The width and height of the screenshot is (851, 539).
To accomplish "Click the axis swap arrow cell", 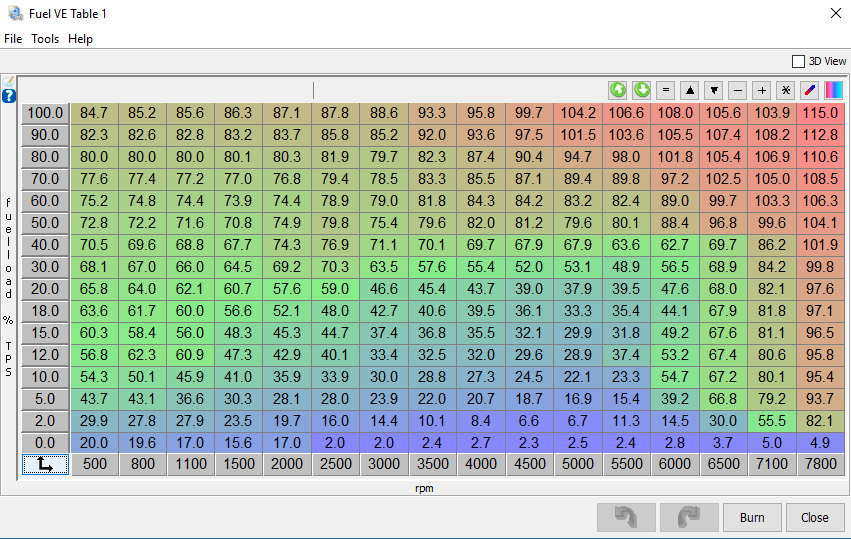I will [x=46, y=465].
